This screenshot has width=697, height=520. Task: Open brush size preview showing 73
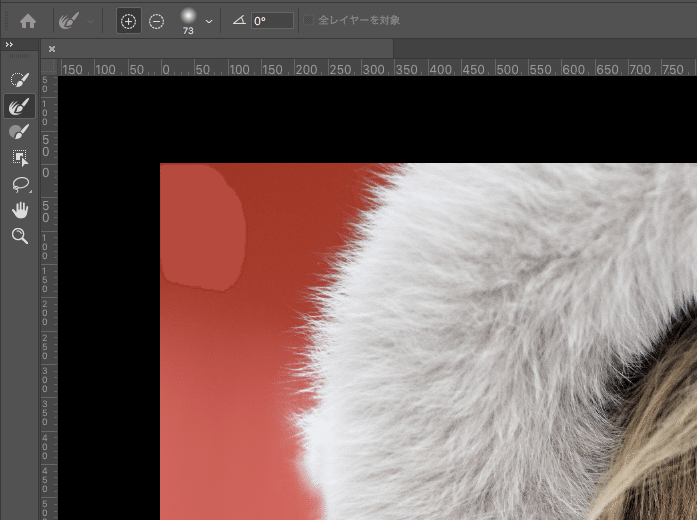point(188,21)
